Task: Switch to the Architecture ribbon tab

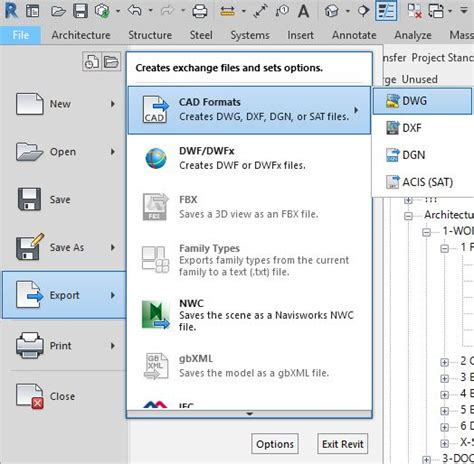Action: [81, 35]
